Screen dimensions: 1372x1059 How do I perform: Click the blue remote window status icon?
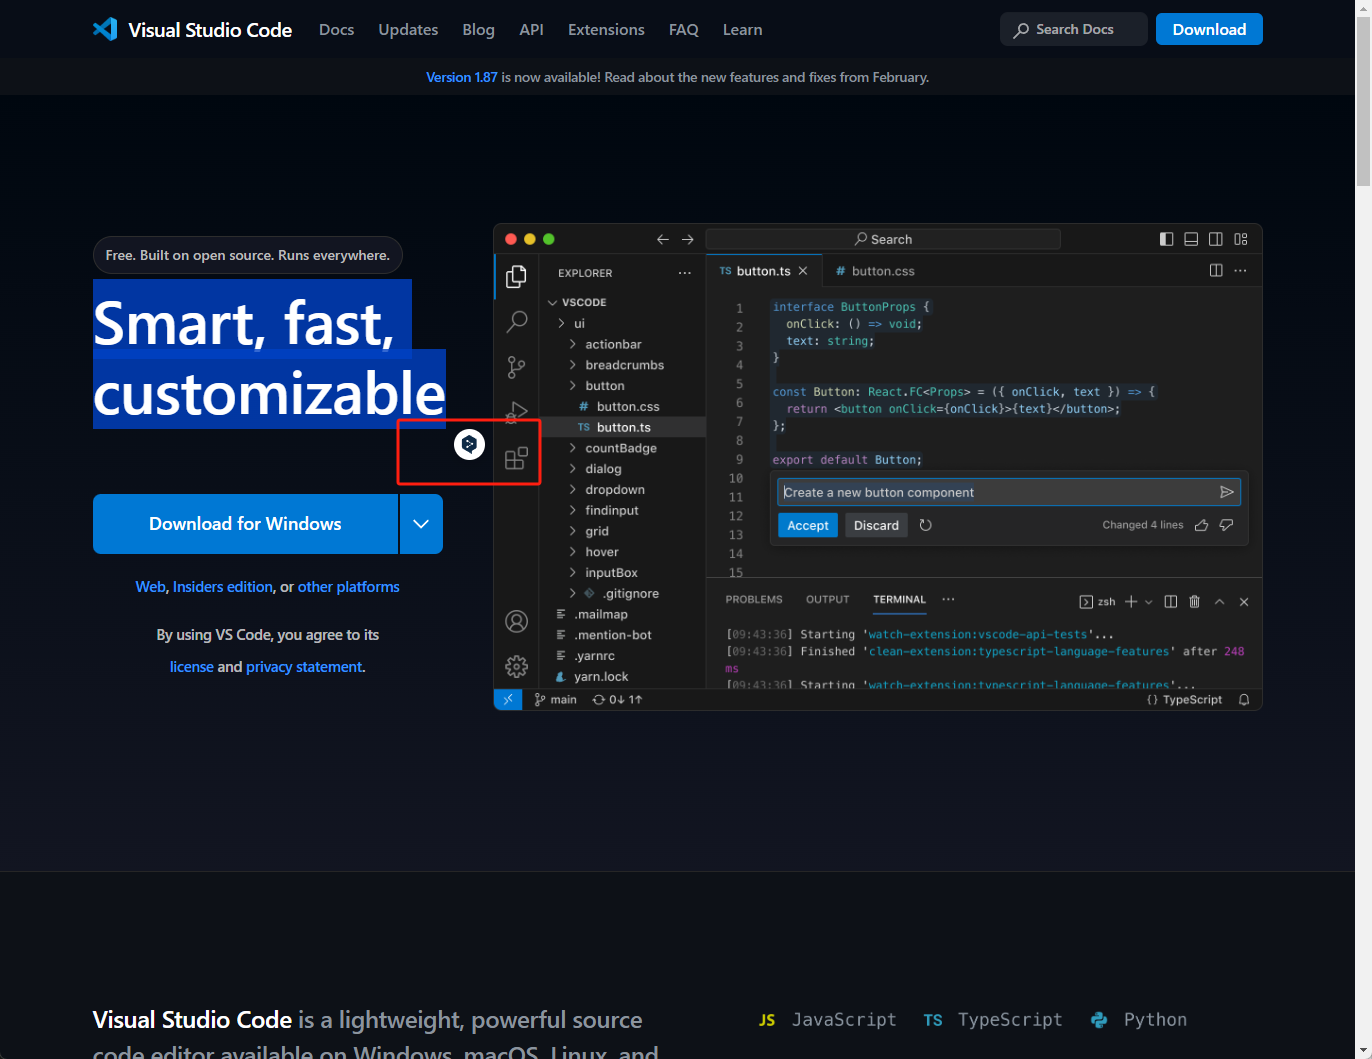click(508, 699)
